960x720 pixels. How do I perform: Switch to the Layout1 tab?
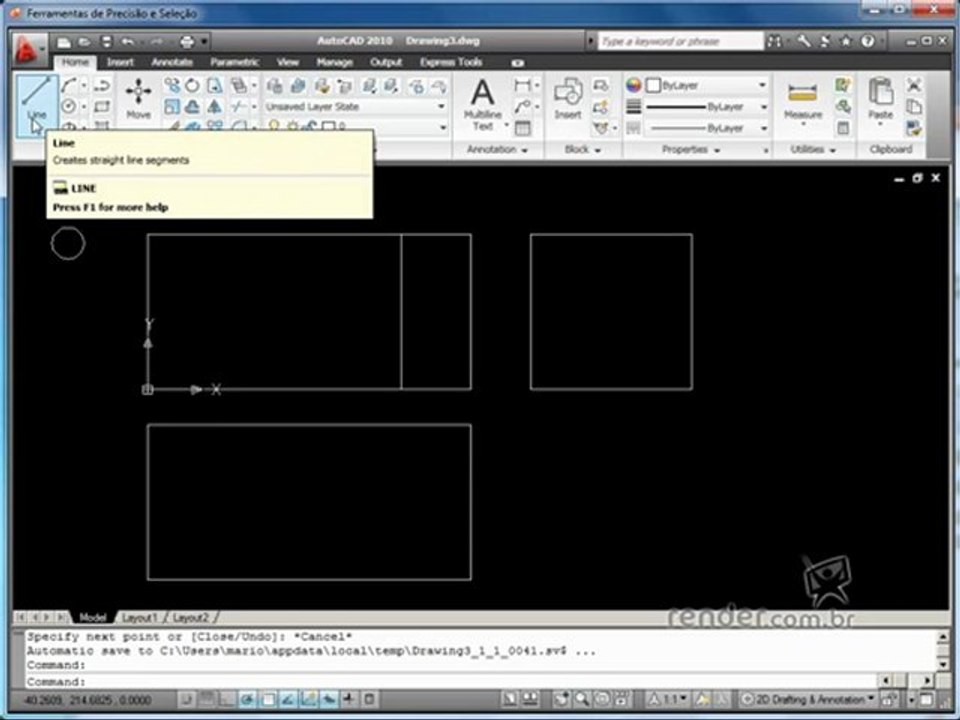pos(140,617)
